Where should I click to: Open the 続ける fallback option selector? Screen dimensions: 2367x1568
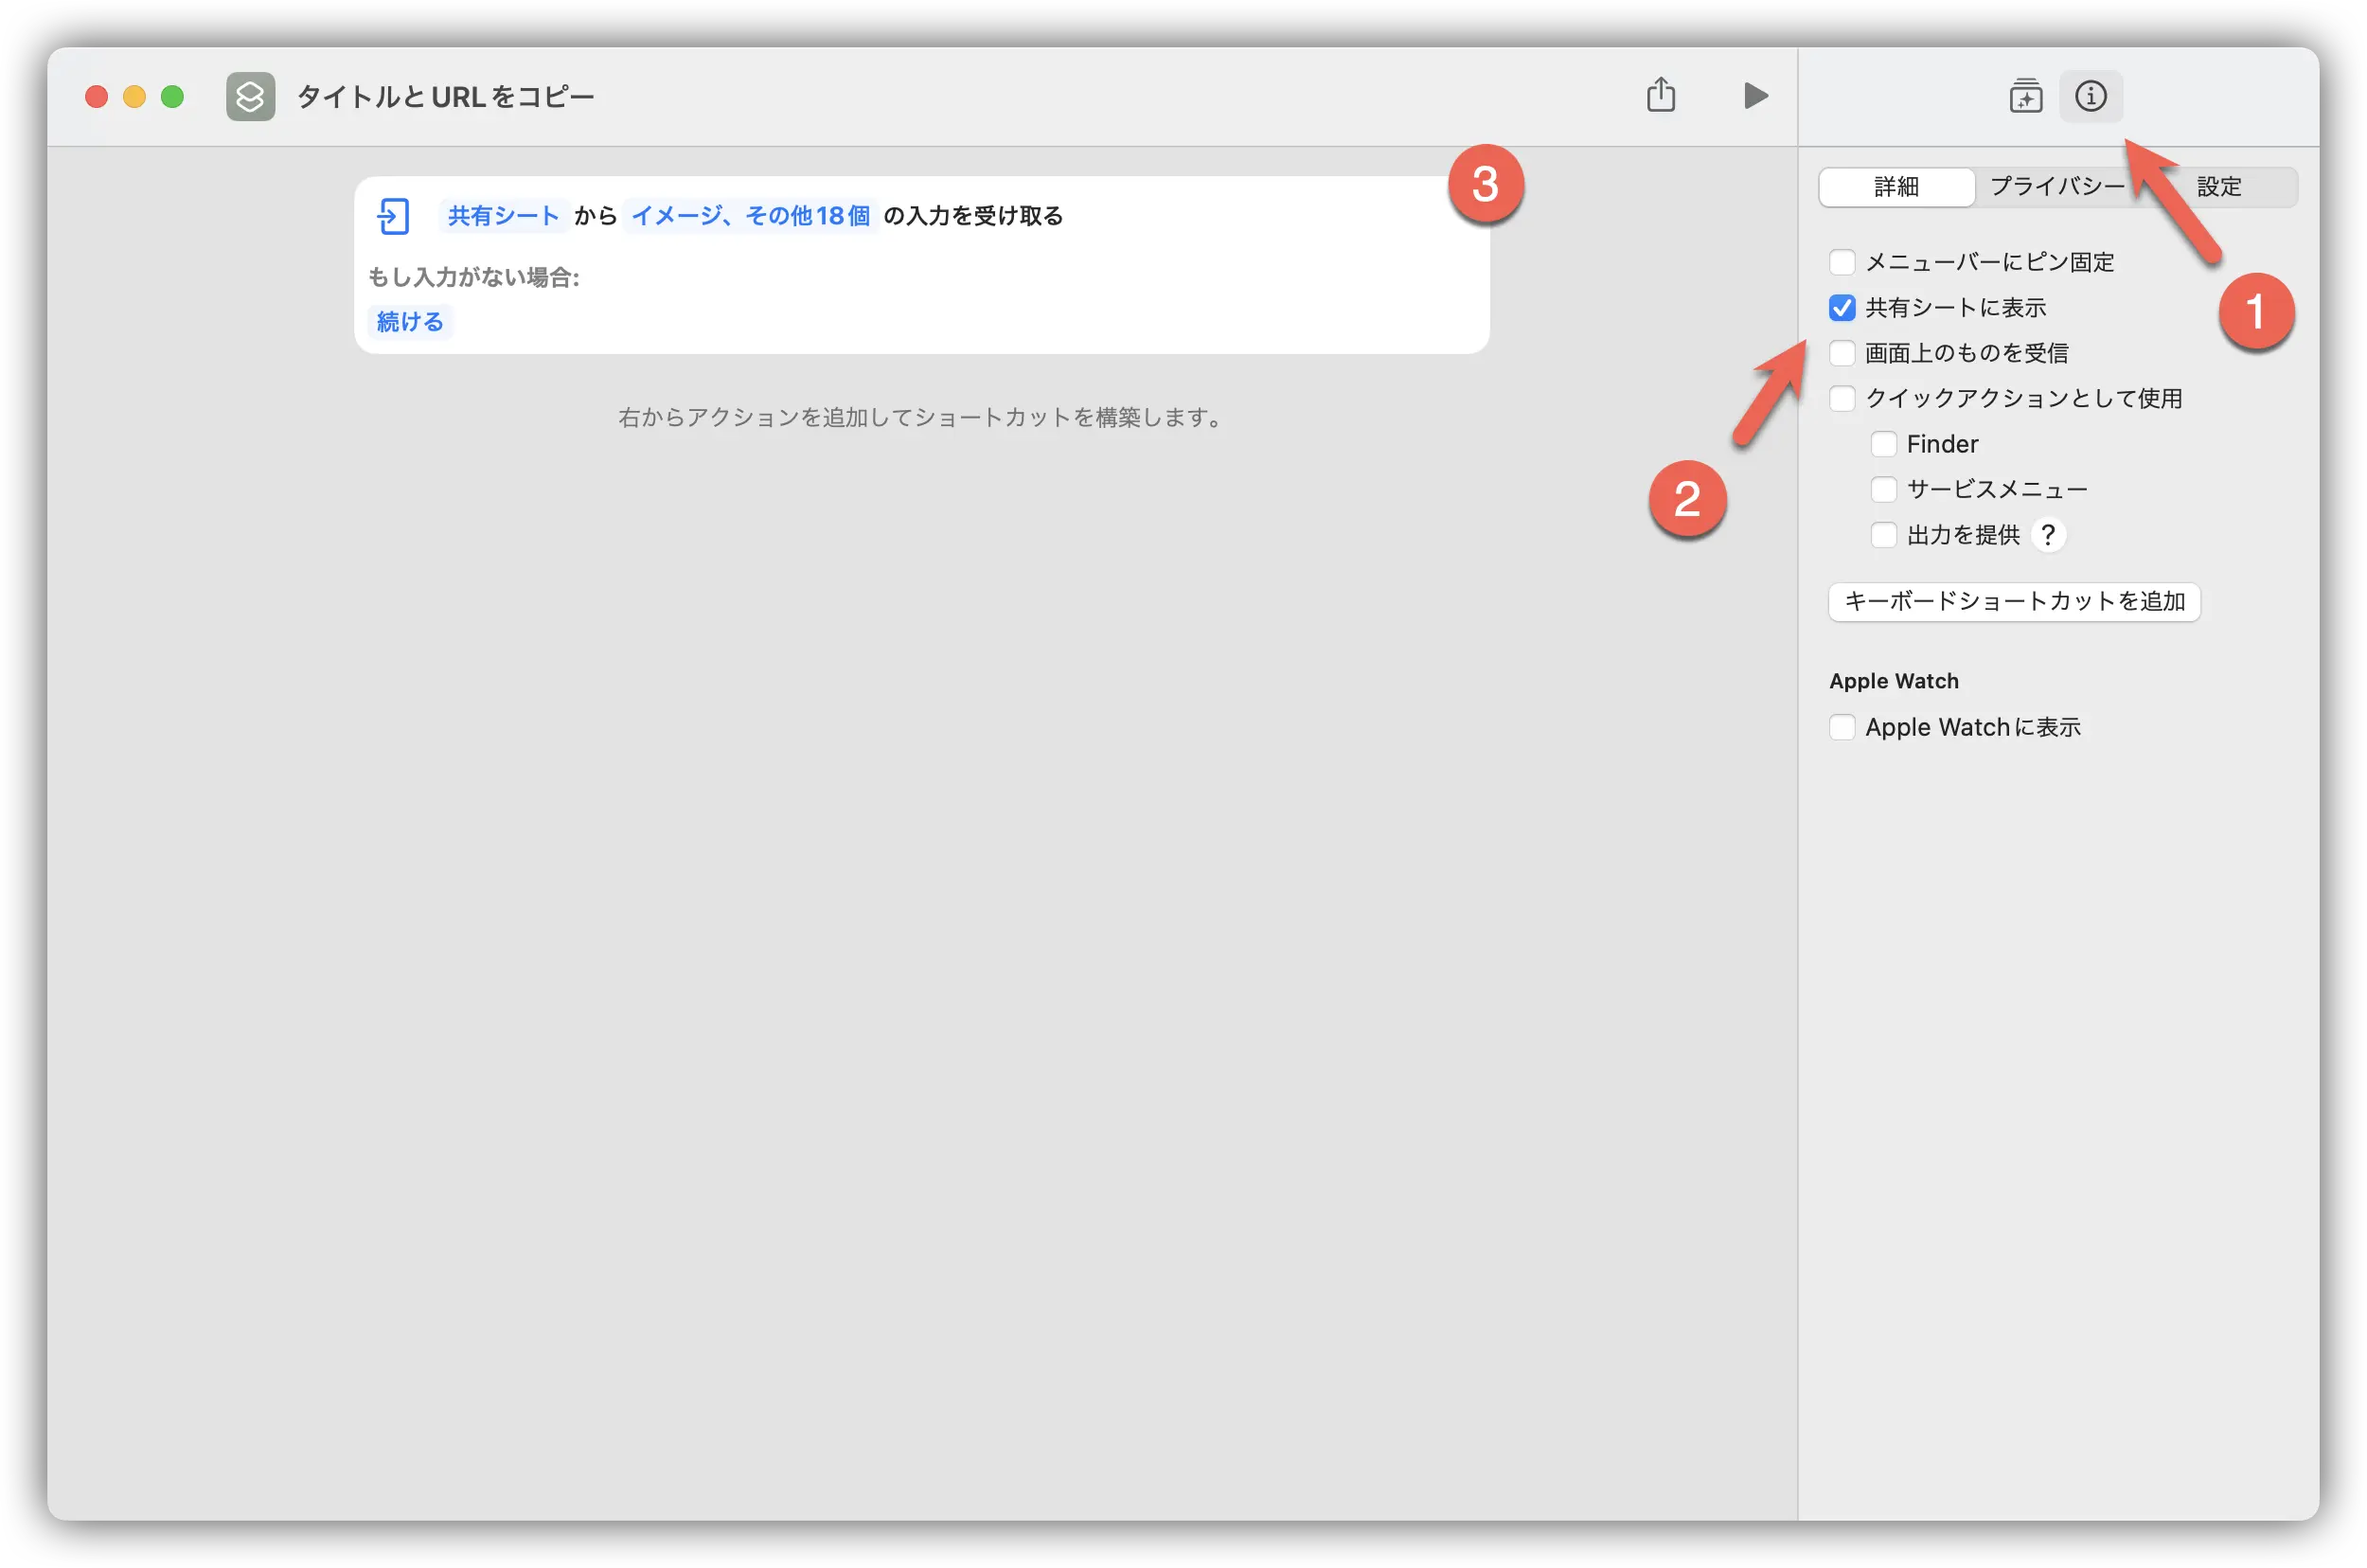tap(409, 321)
